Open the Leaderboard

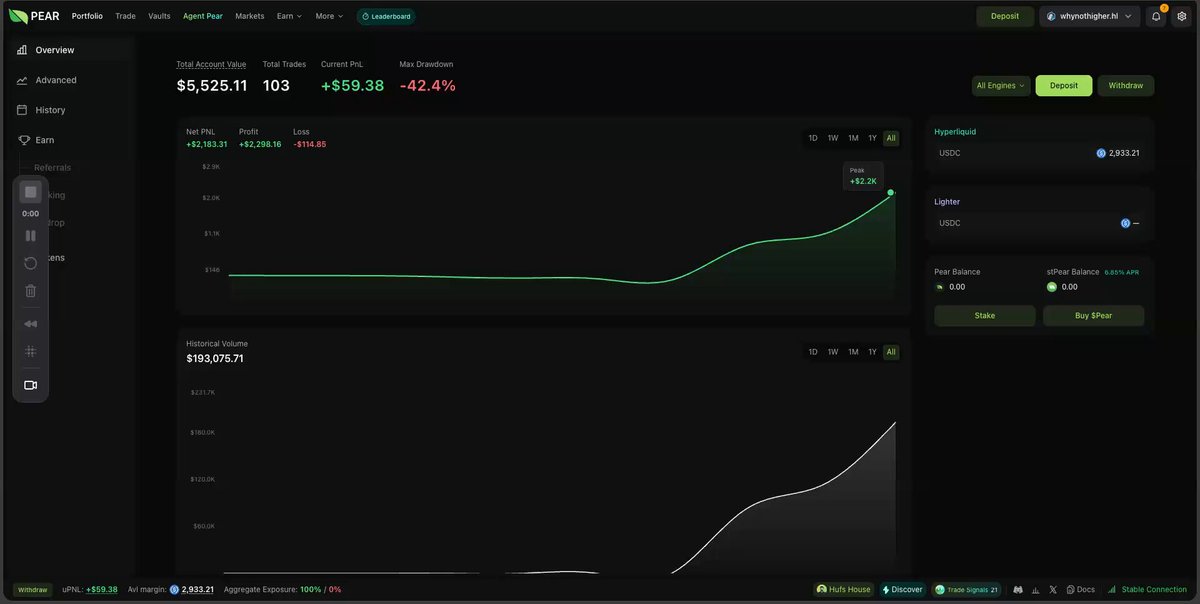point(386,16)
